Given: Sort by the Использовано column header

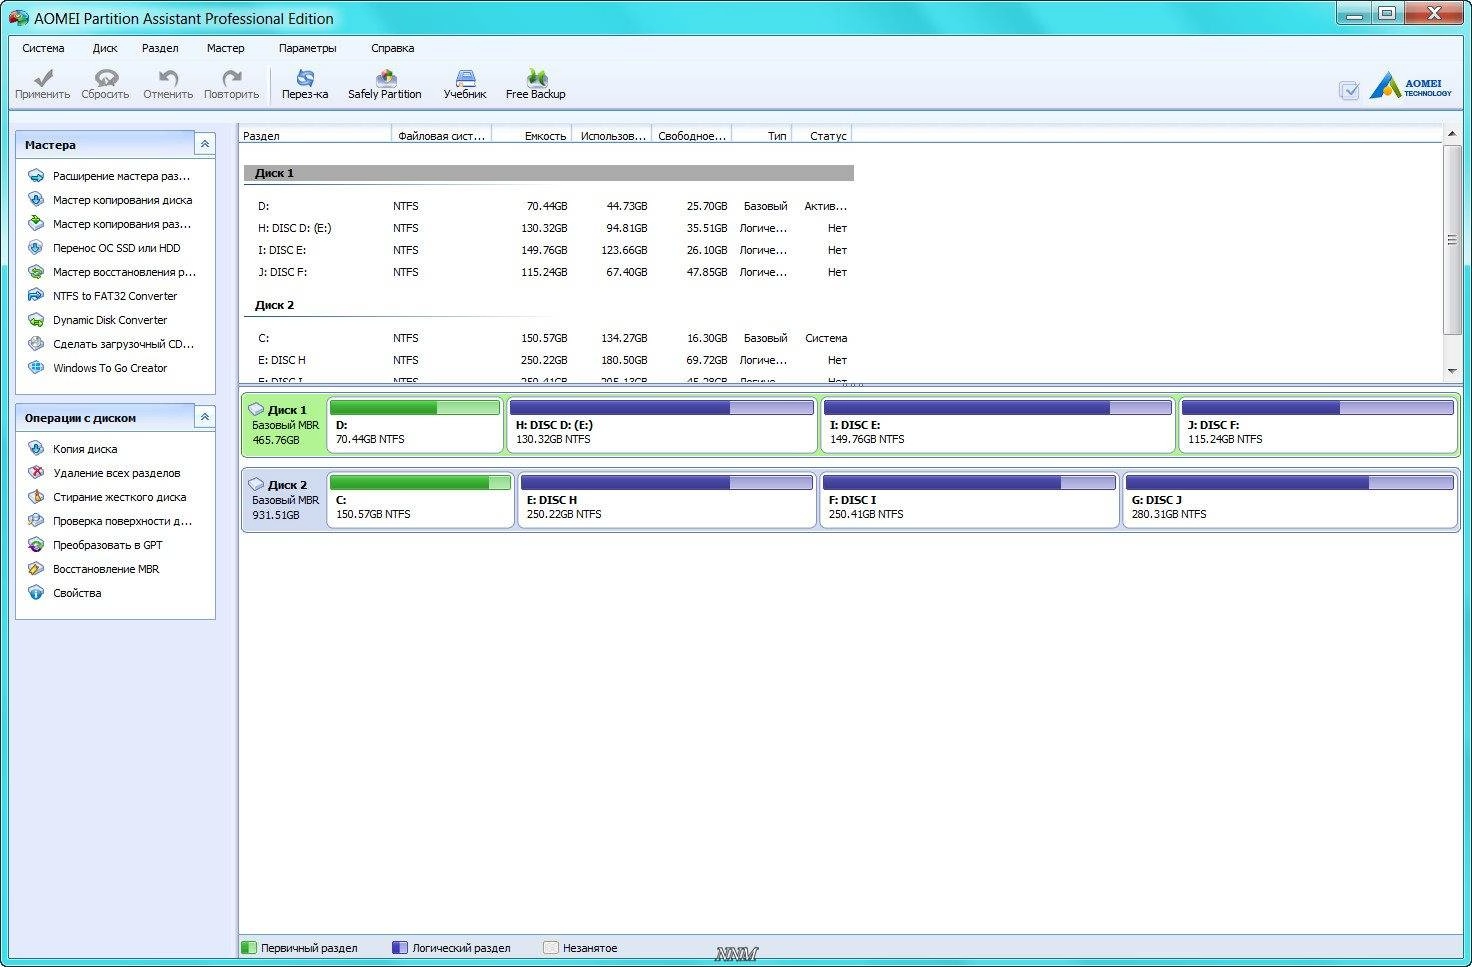Looking at the screenshot, I should click(612, 136).
